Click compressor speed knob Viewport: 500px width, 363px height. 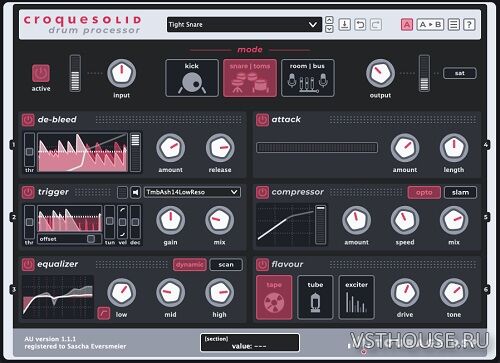click(x=405, y=220)
